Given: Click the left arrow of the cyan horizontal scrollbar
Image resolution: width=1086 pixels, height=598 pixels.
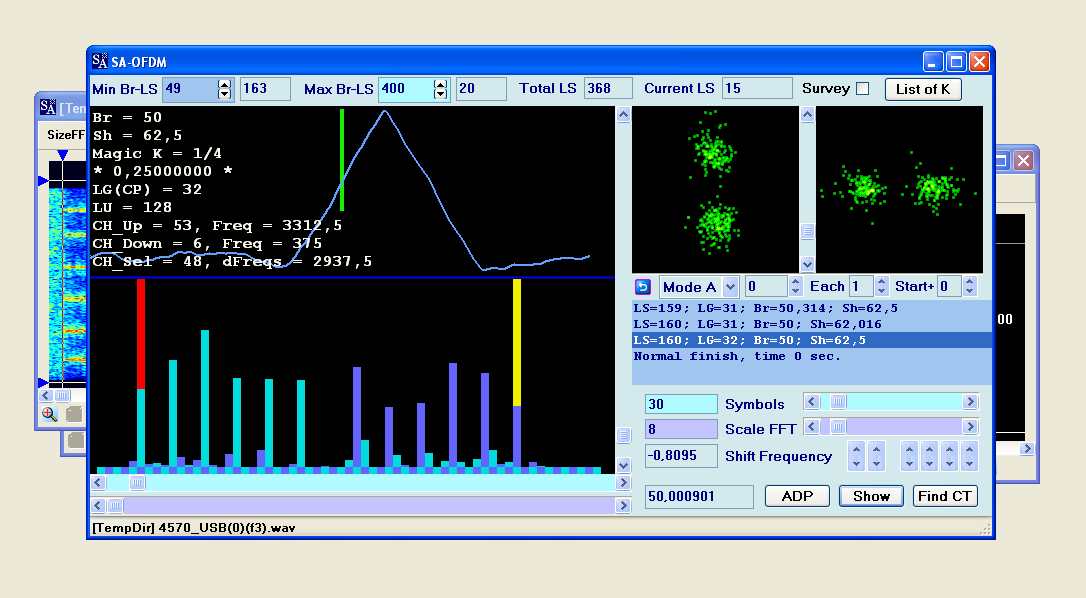Looking at the screenshot, I should (98, 482).
